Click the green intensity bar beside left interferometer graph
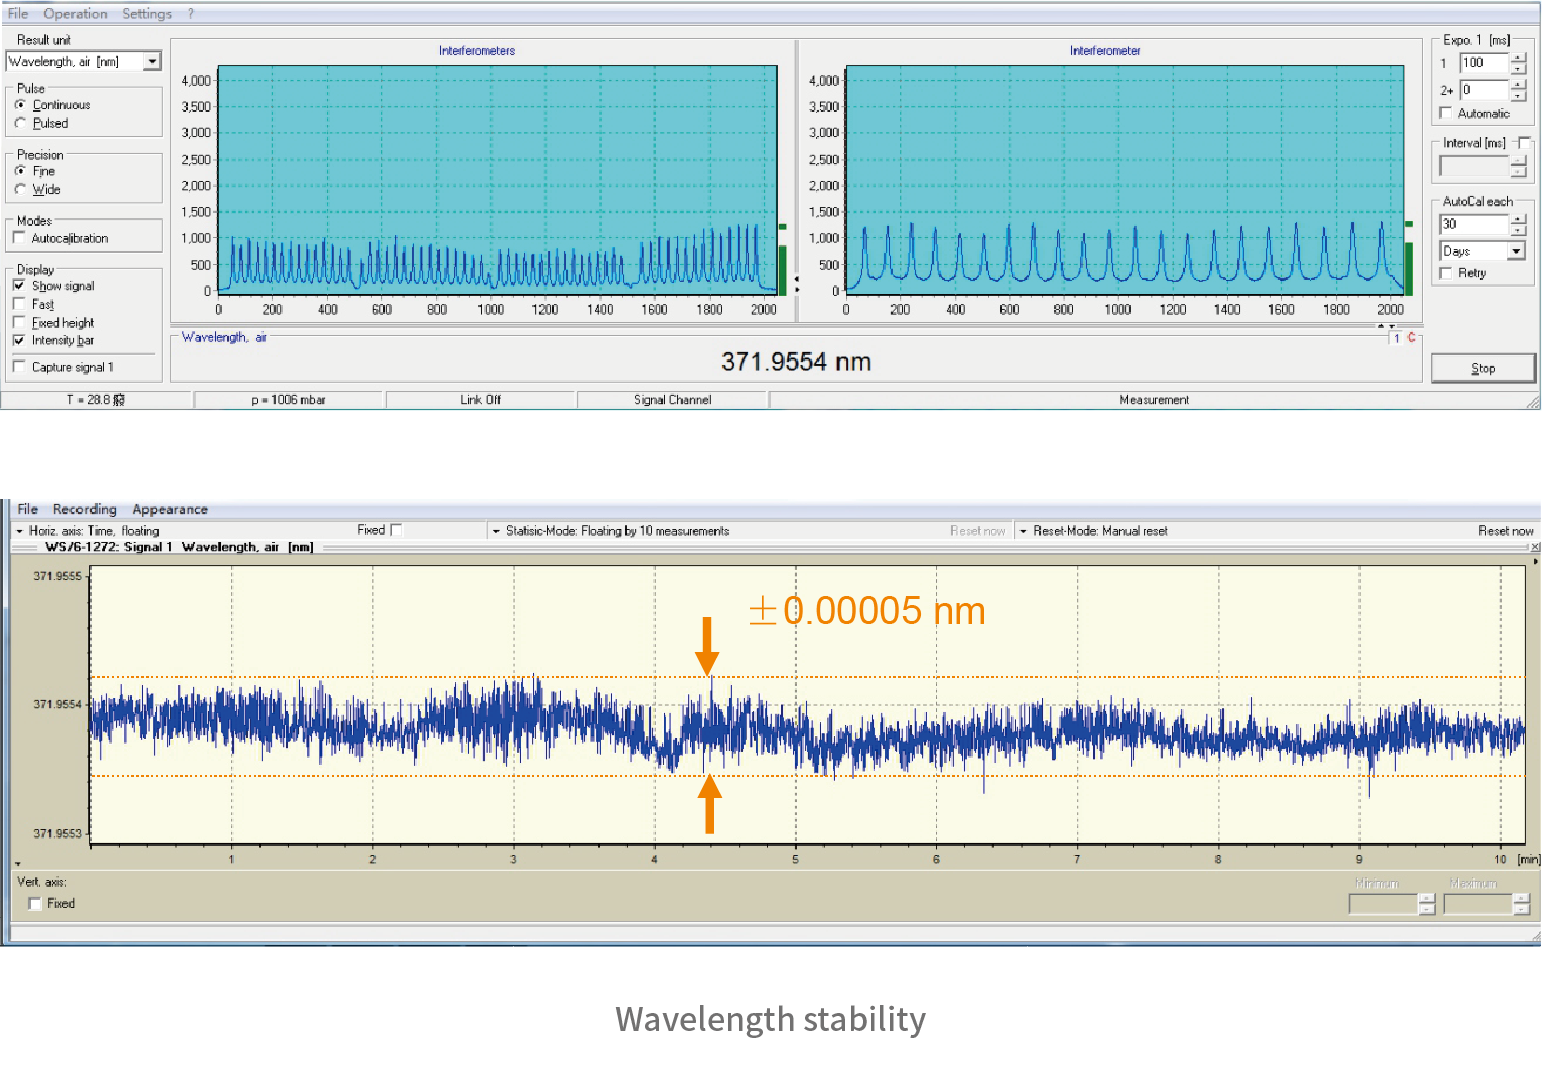1542x1065 pixels. click(x=783, y=269)
